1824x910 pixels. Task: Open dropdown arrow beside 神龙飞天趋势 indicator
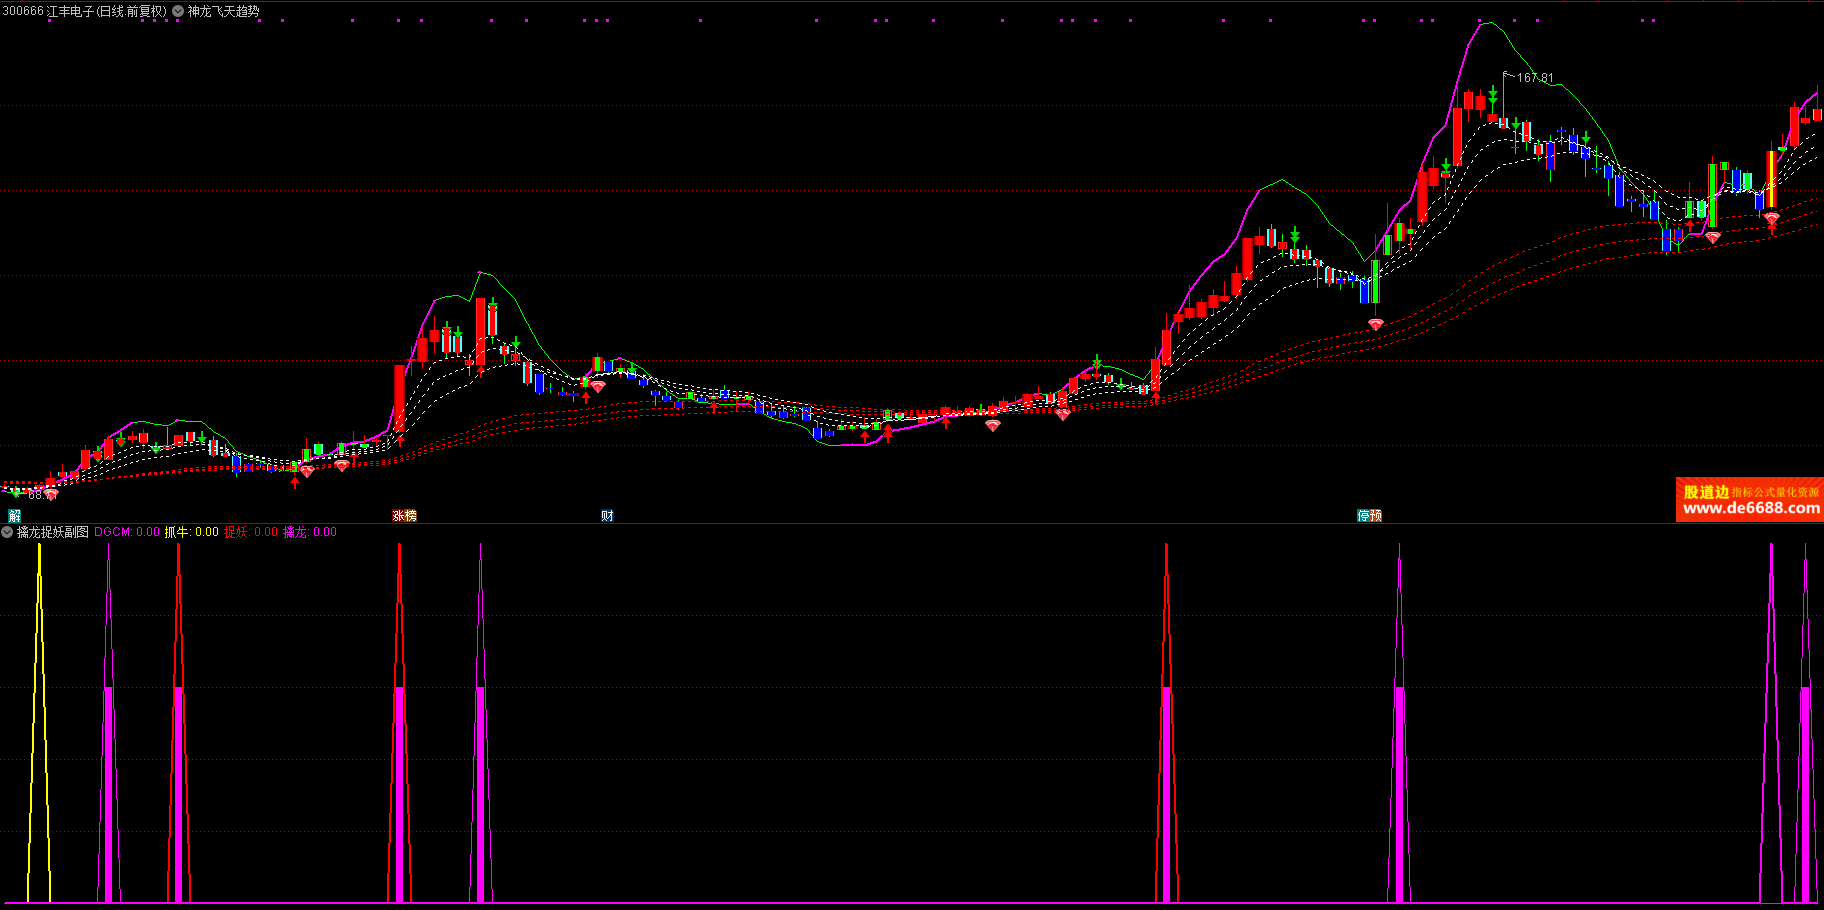click(178, 11)
